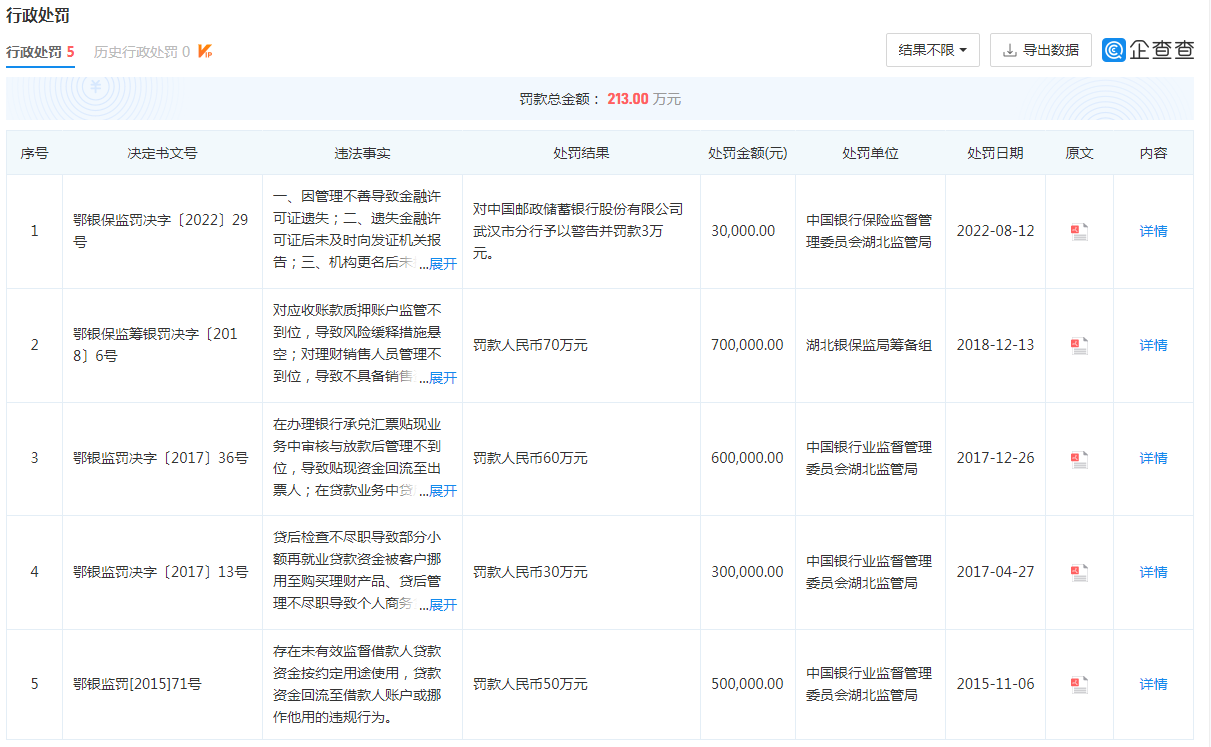Image resolution: width=1211 pixels, height=747 pixels.
Task: Click the VIP badge next to 历史行政处罚
Action: click(205, 51)
